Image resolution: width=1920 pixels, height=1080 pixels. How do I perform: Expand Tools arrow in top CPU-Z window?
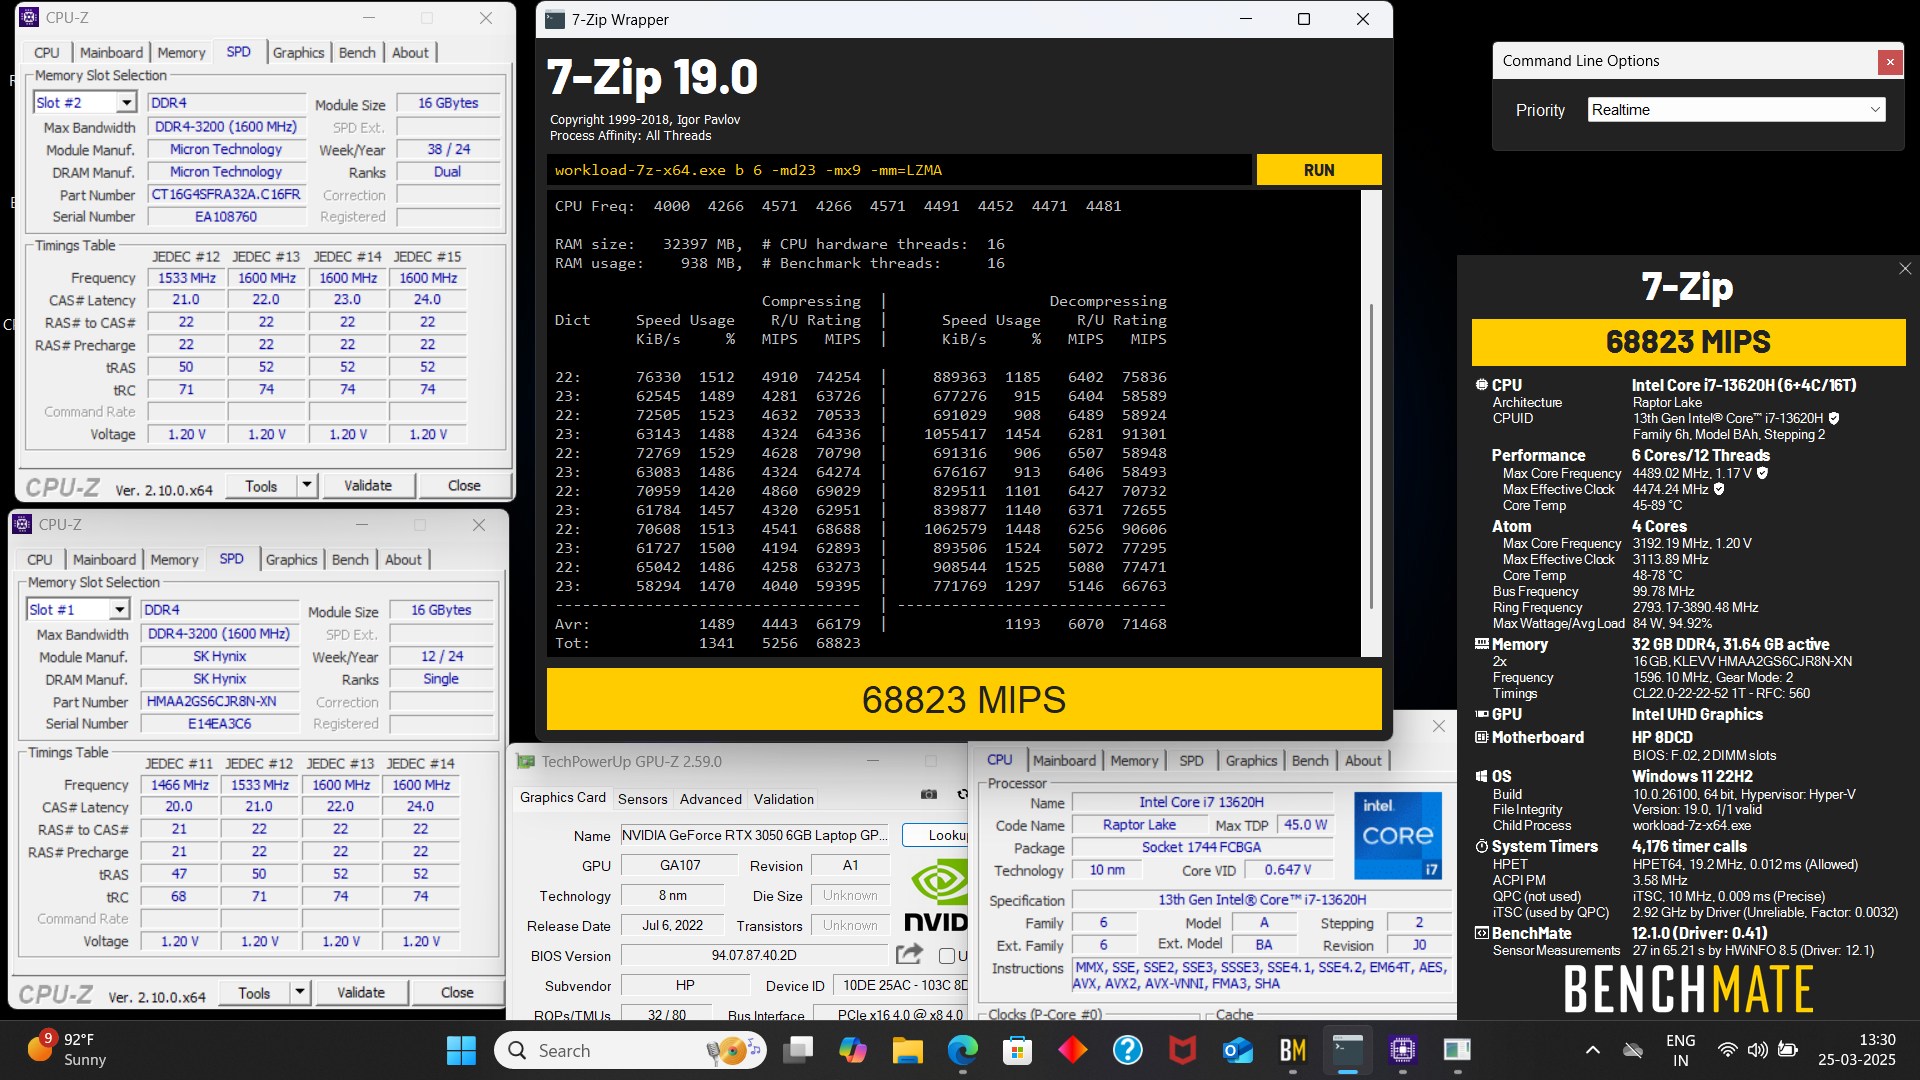tap(306, 485)
